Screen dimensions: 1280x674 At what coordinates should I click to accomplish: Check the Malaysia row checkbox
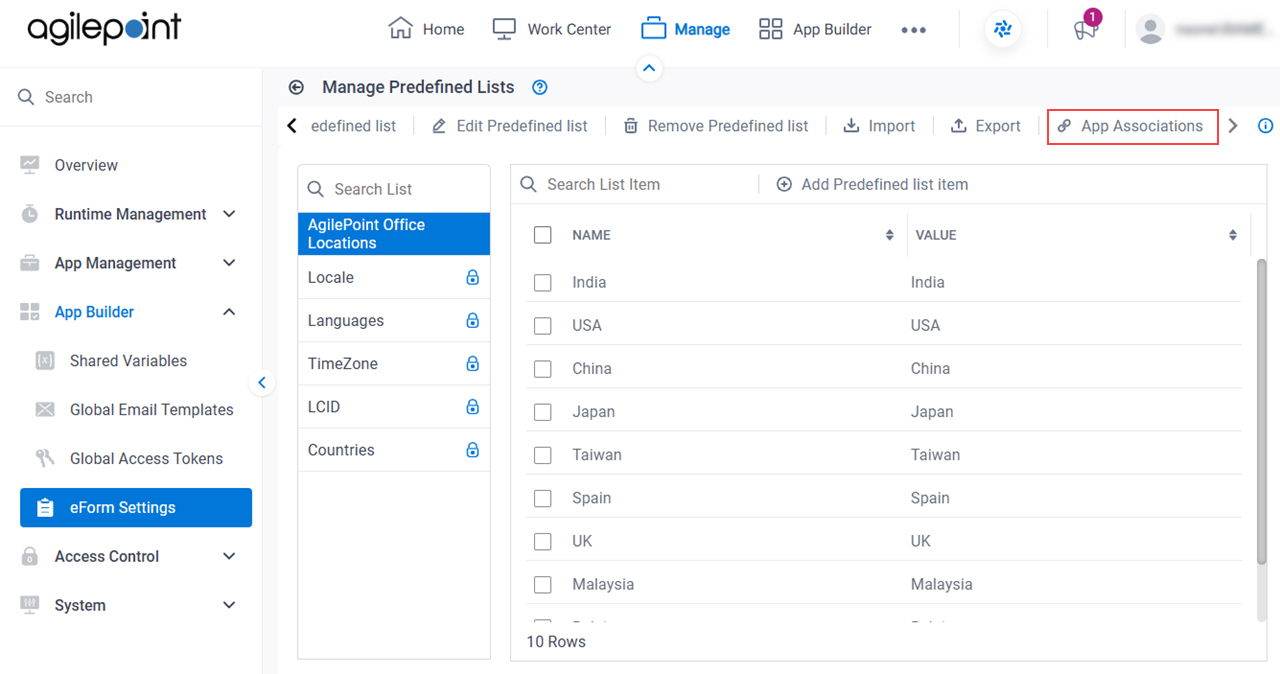click(x=543, y=584)
